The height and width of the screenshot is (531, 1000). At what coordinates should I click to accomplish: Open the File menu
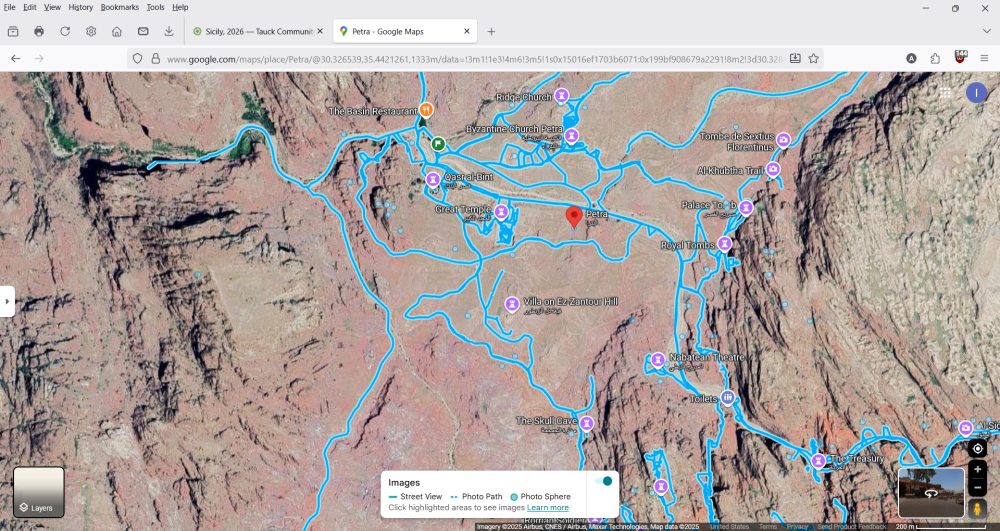pos(10,7)
